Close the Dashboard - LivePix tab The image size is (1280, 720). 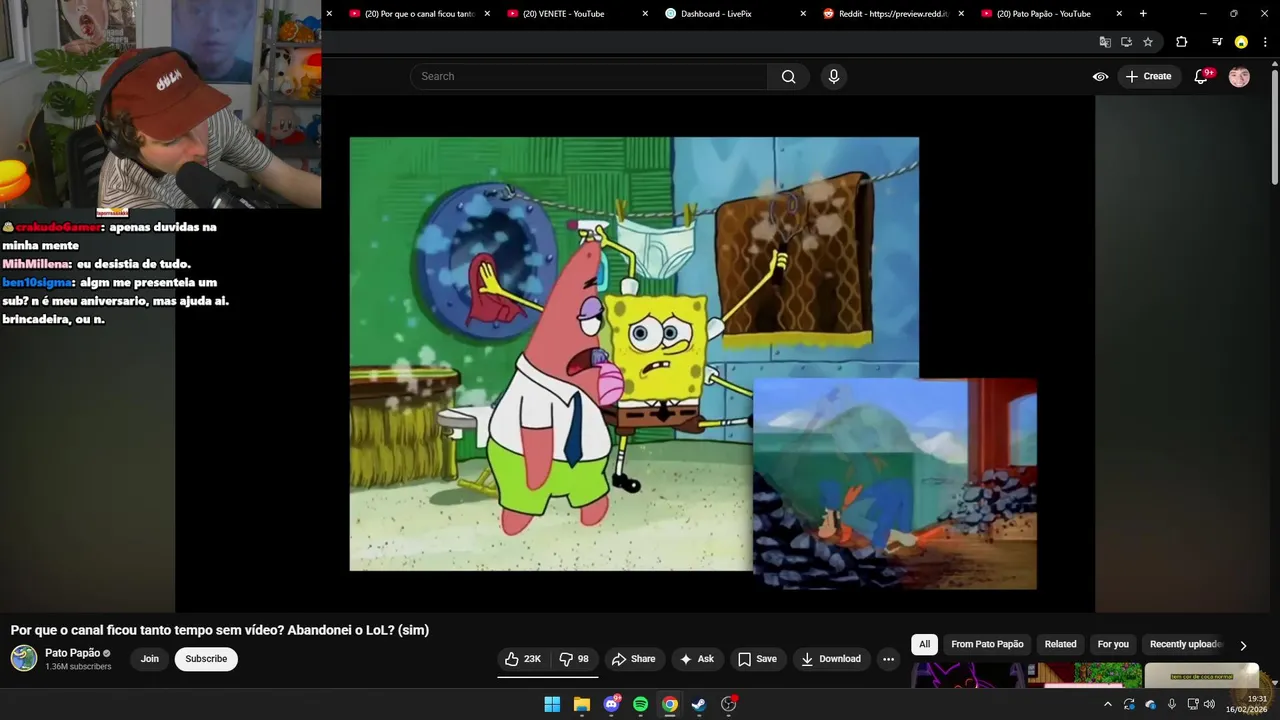click(803, 14)
